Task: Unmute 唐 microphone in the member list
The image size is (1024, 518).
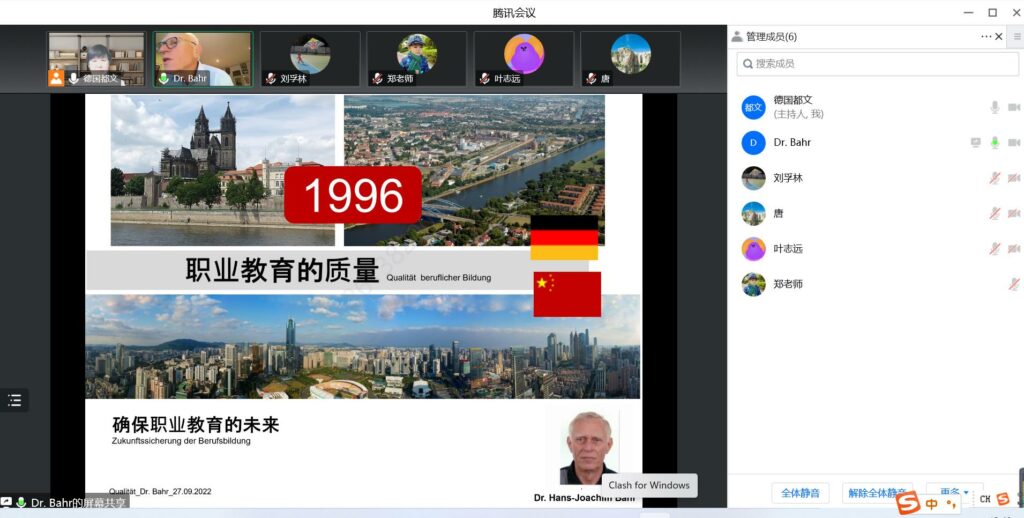Action: [x=995, y=213]
